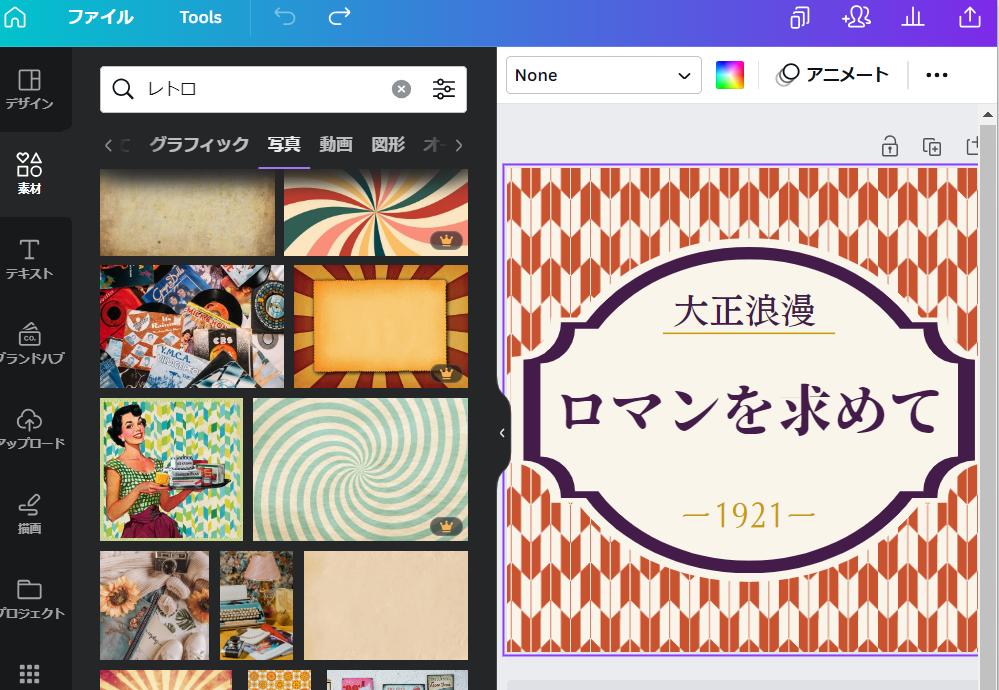Open the share upload icon
This screenshot has width=999, height=690.
pos(970,17)
